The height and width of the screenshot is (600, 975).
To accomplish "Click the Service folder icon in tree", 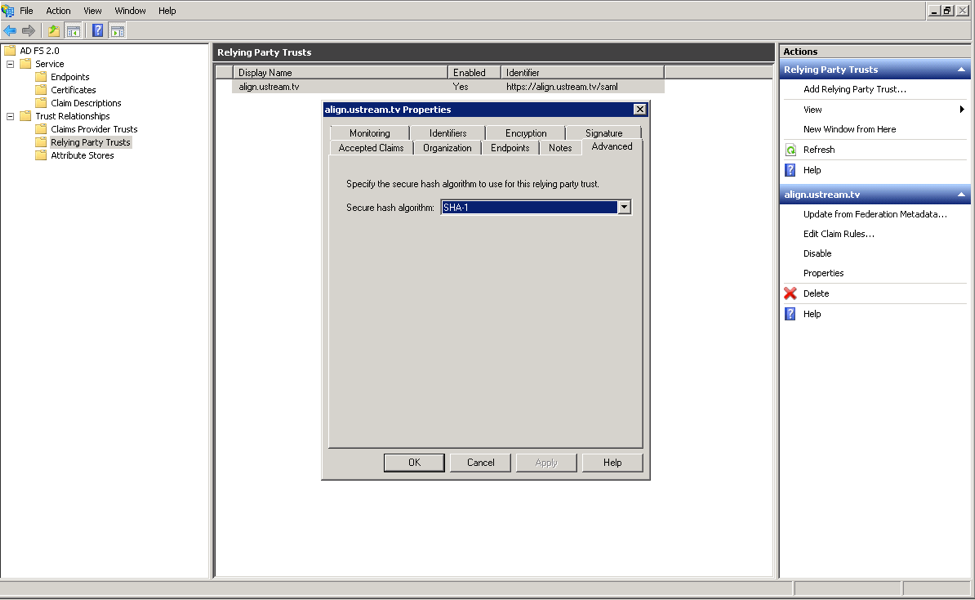I will (x=25, y=63).
